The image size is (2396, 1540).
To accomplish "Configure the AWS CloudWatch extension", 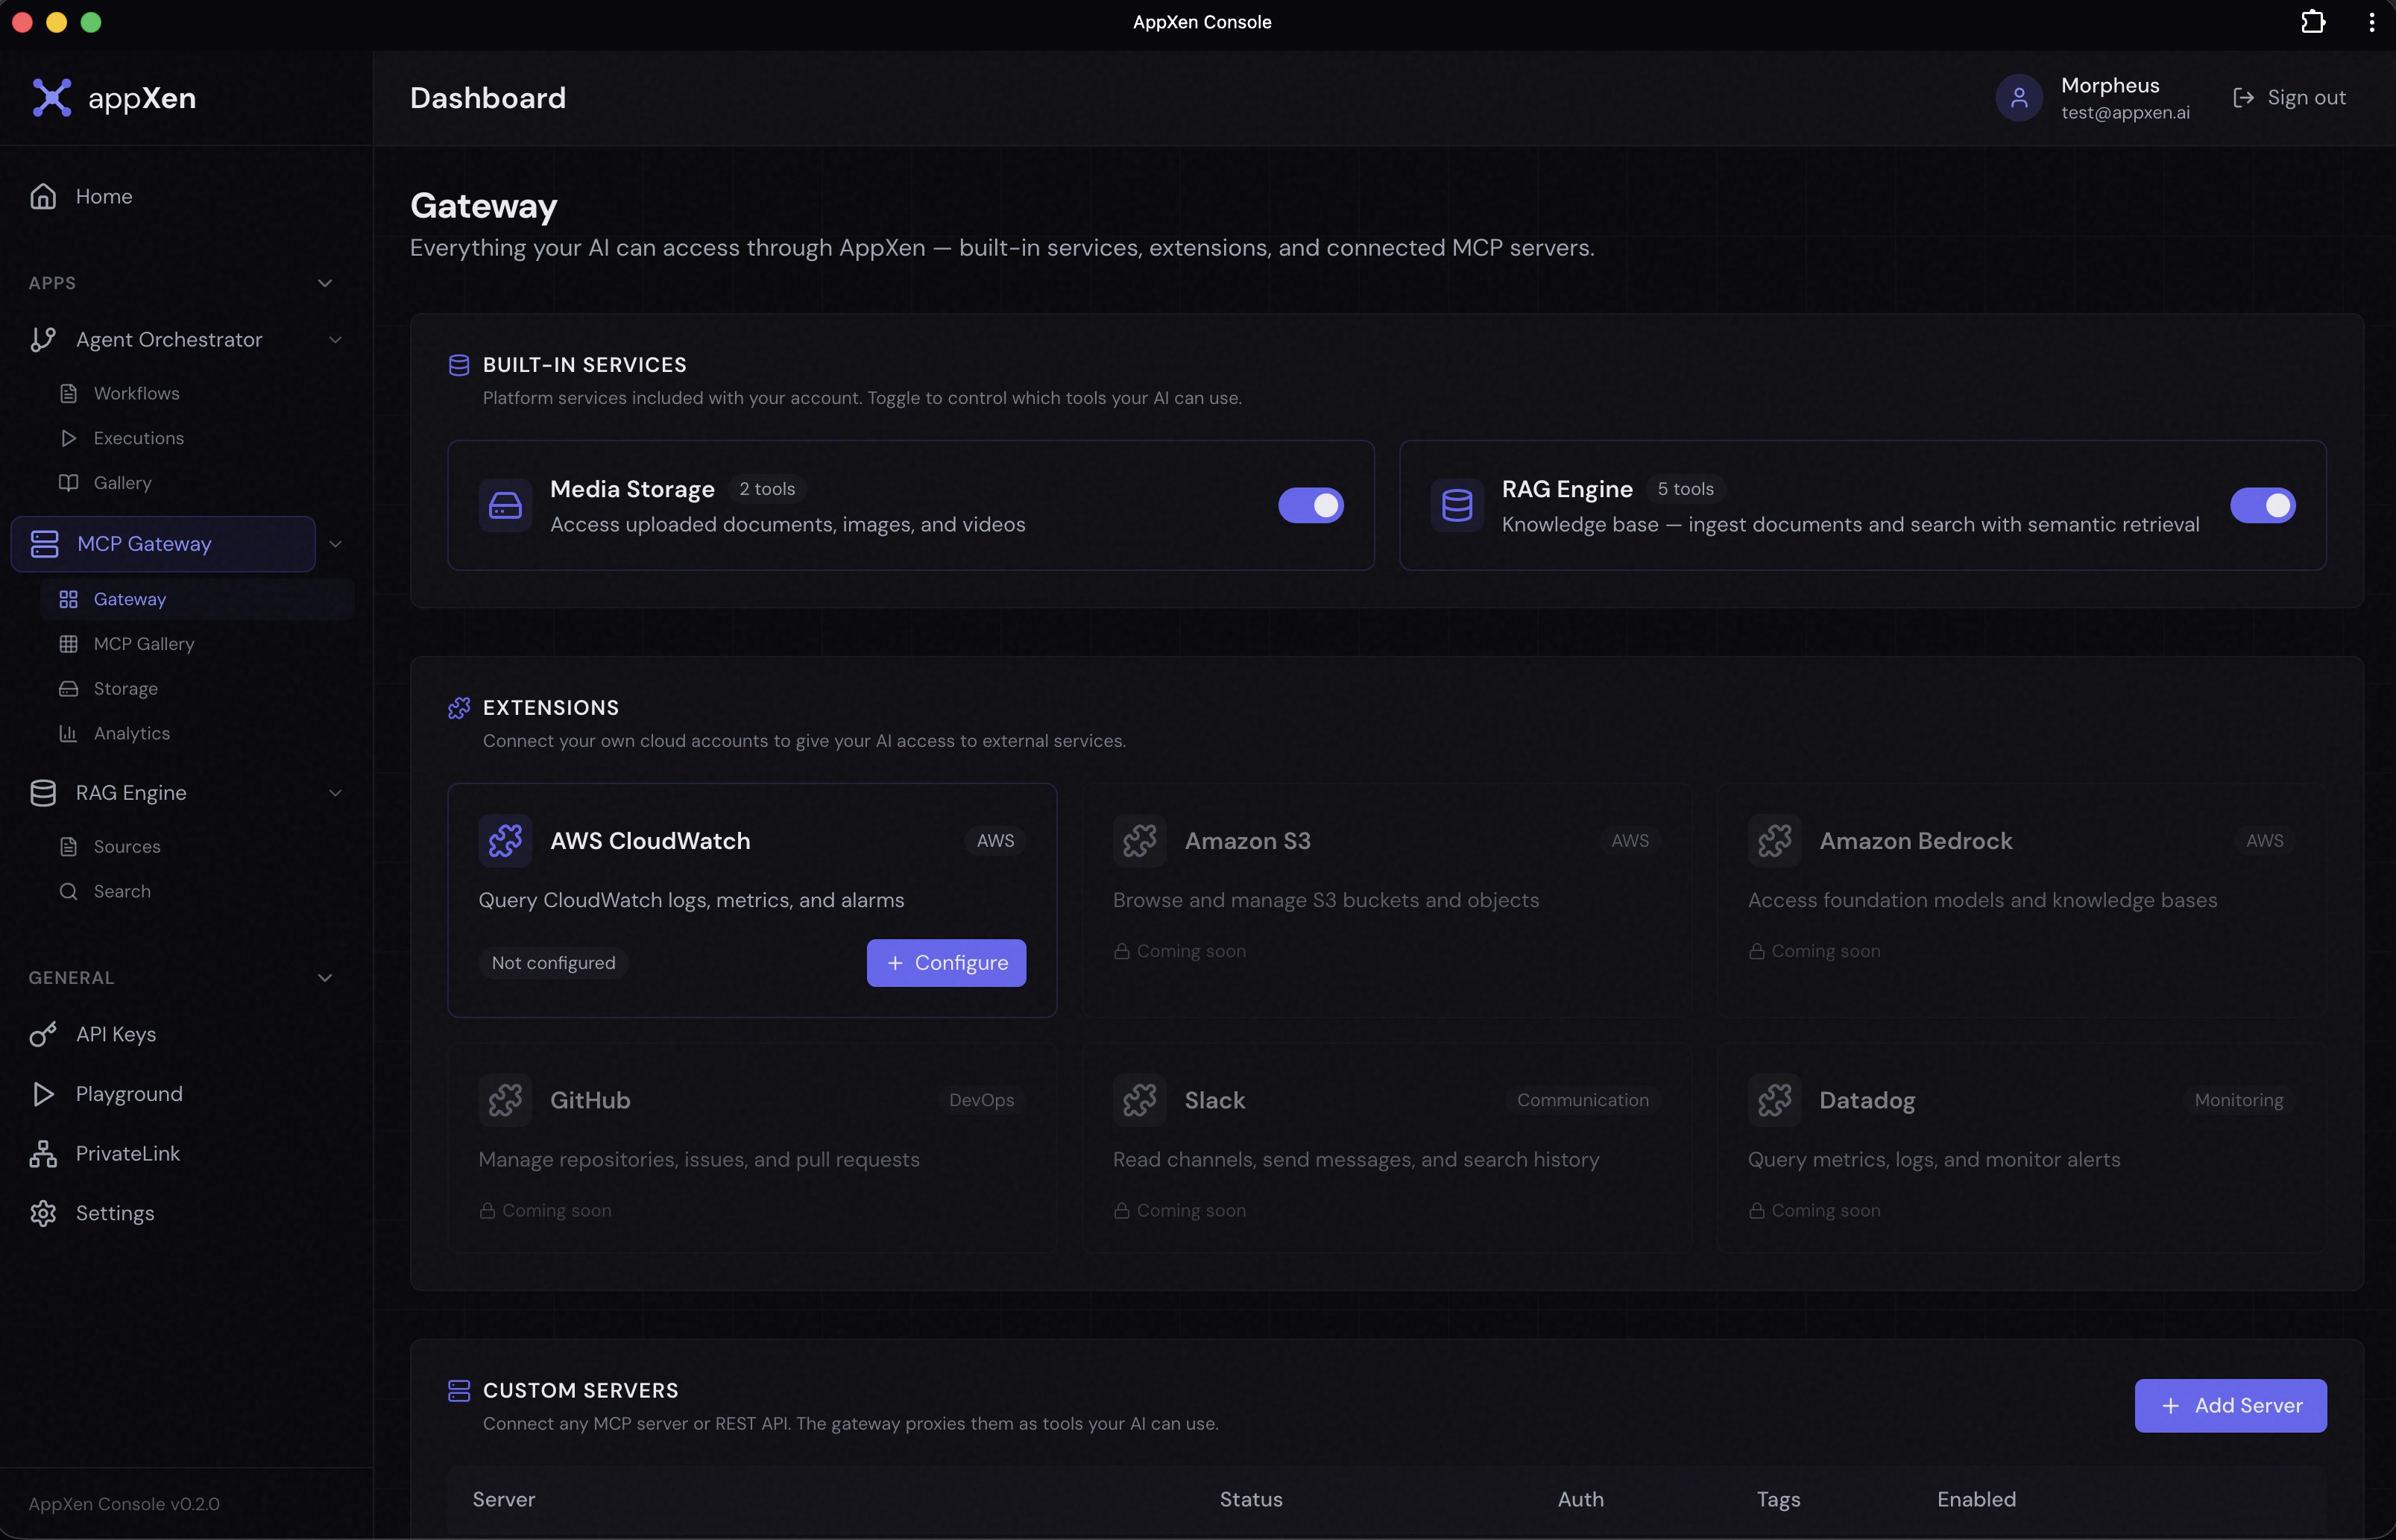I will pos(945,962).
